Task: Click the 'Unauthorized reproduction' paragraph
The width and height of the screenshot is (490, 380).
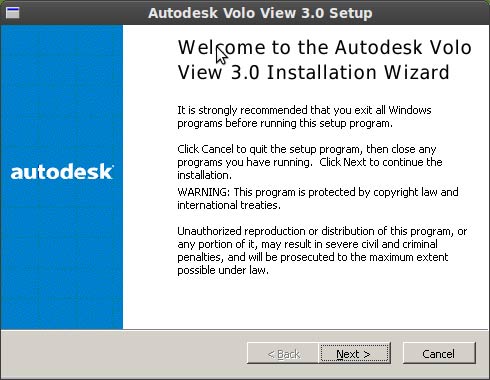Action: [322, 251]
